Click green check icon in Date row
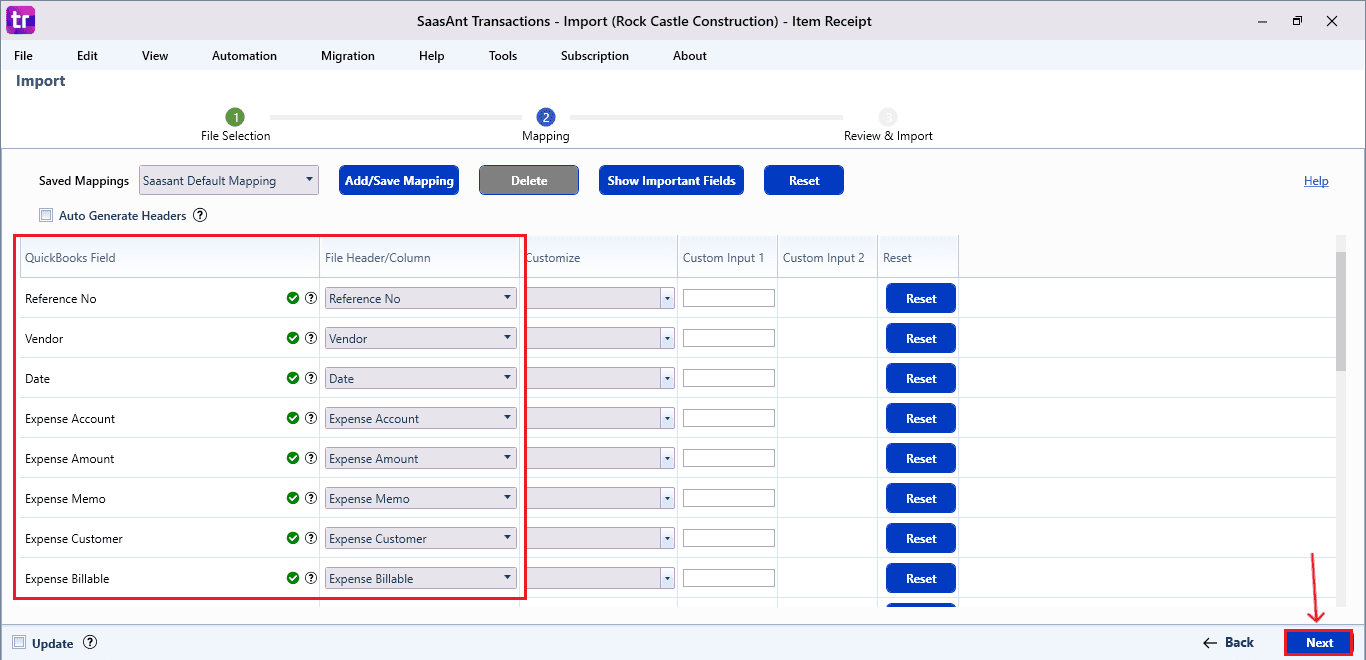This screenshot has height=660, width=1366. [x=293, y=378]
